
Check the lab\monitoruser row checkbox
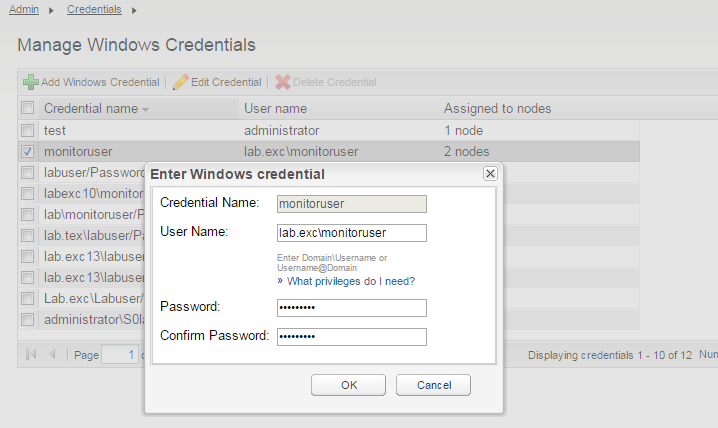[x=27, y=214]
